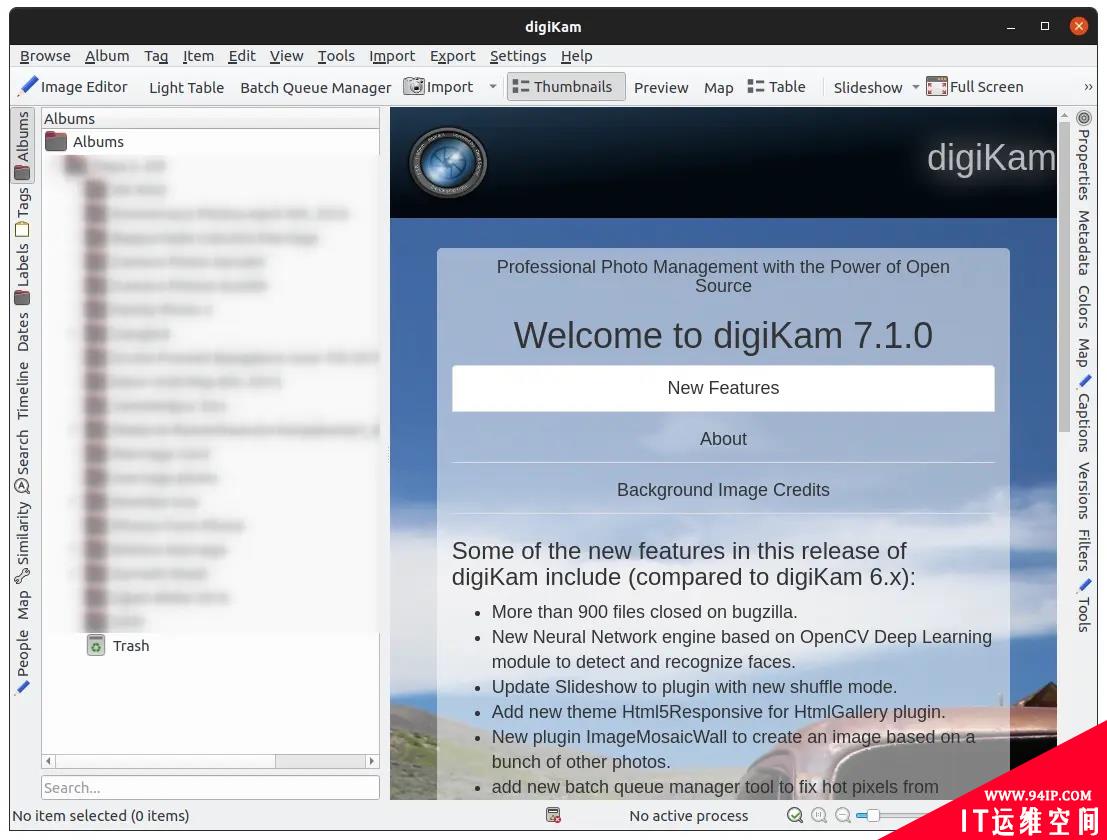Open the Labels left sidebar tab
This screenshot has height=840, width=1107.
[x=23, y=273]
